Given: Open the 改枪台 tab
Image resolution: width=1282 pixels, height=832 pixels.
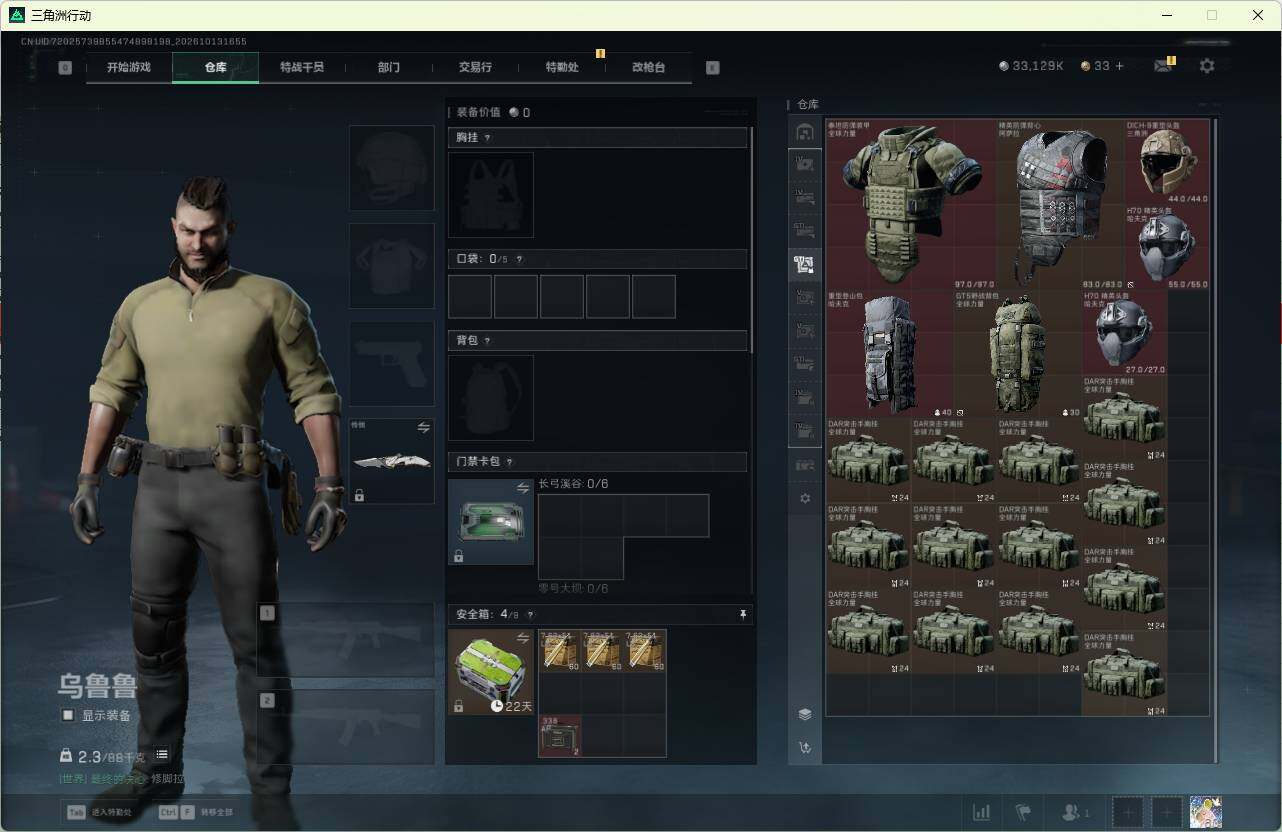Looking at the screenshot, I should coord(648,67).
